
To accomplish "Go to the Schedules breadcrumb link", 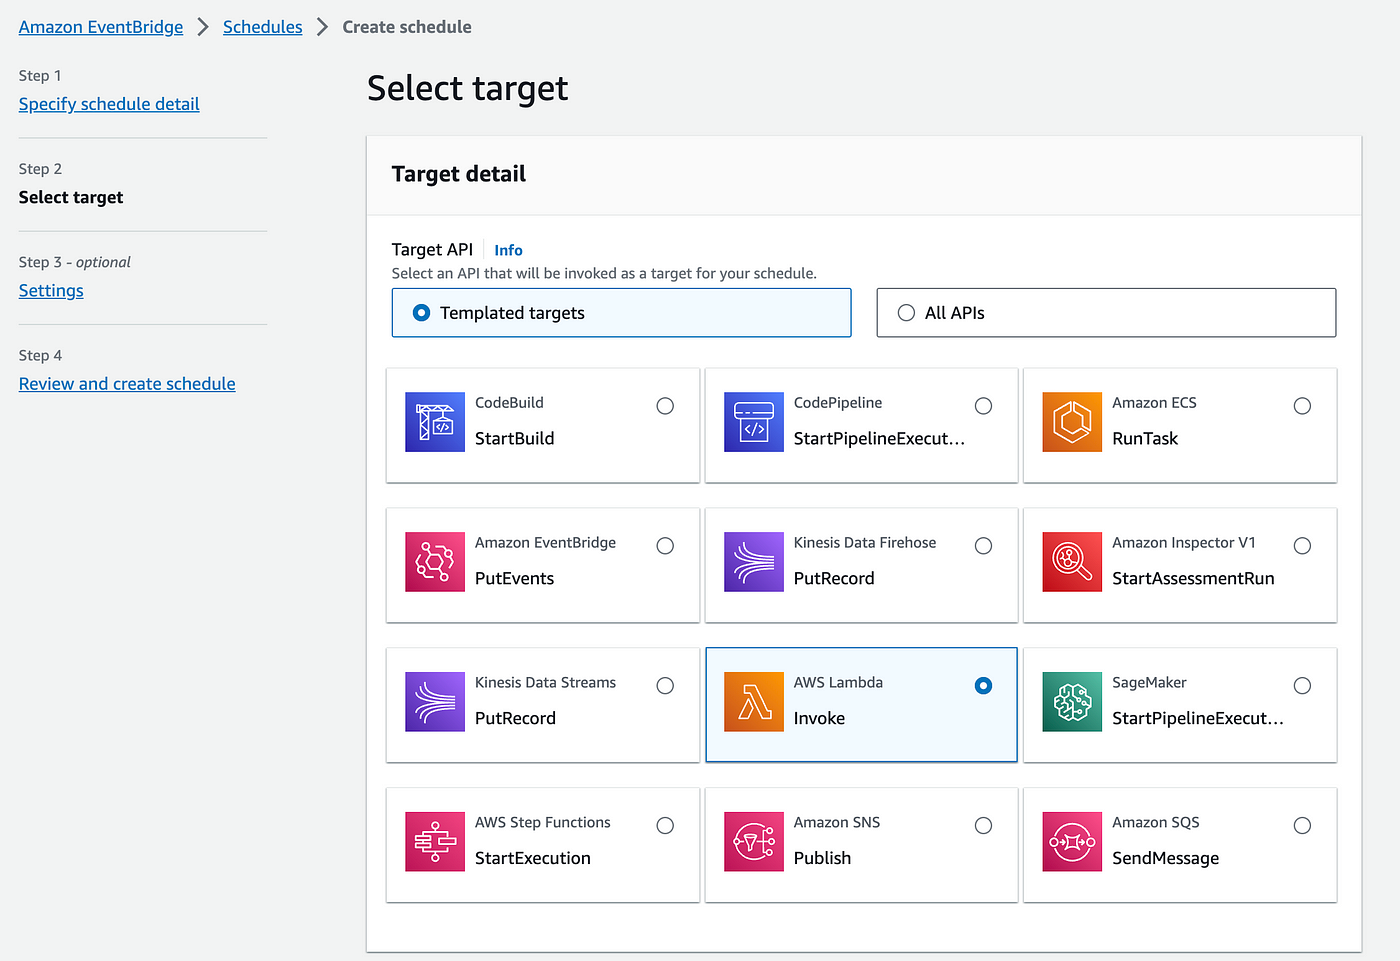I will [262, 27].
